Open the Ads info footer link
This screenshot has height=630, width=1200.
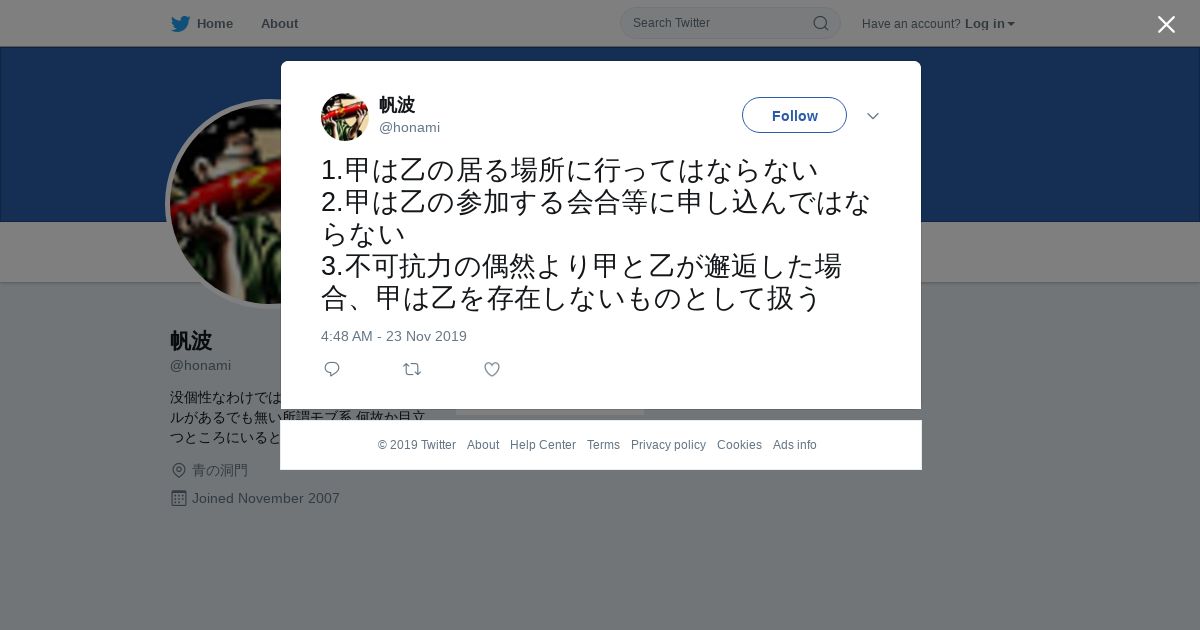point(794,445)
